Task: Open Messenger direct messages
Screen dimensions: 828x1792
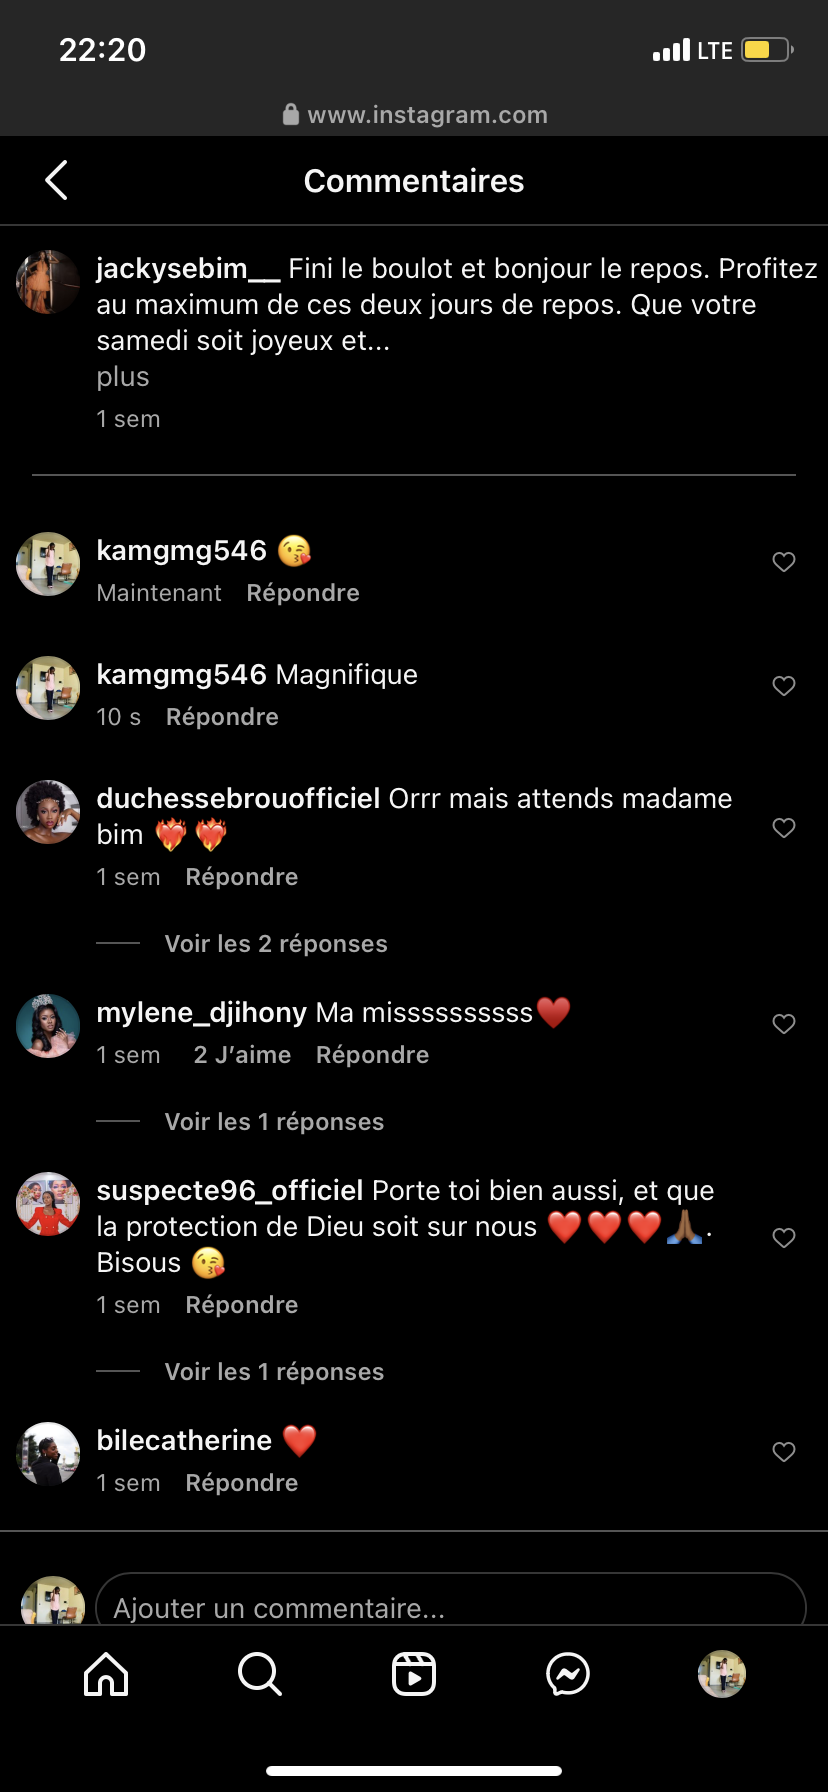Action: 568,1674
